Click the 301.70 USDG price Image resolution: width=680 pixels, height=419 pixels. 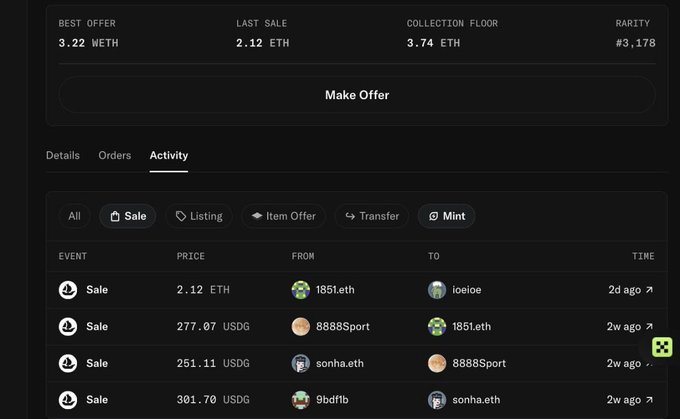tap(213, 400)
